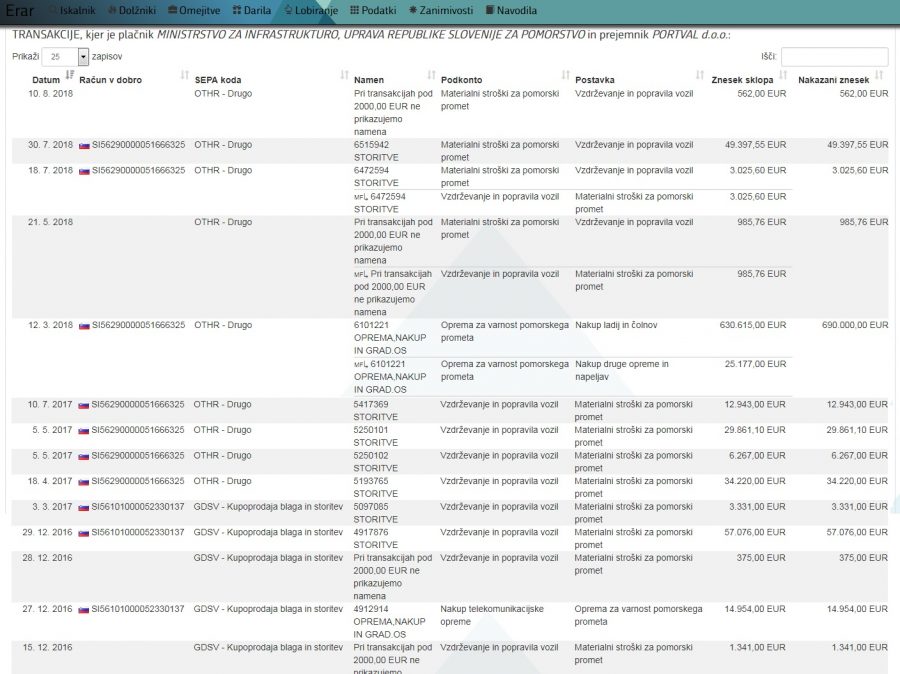Click the date 28. 12. 2016
Viewport: 900px width, 674px height.
click(x=47, y=558)
